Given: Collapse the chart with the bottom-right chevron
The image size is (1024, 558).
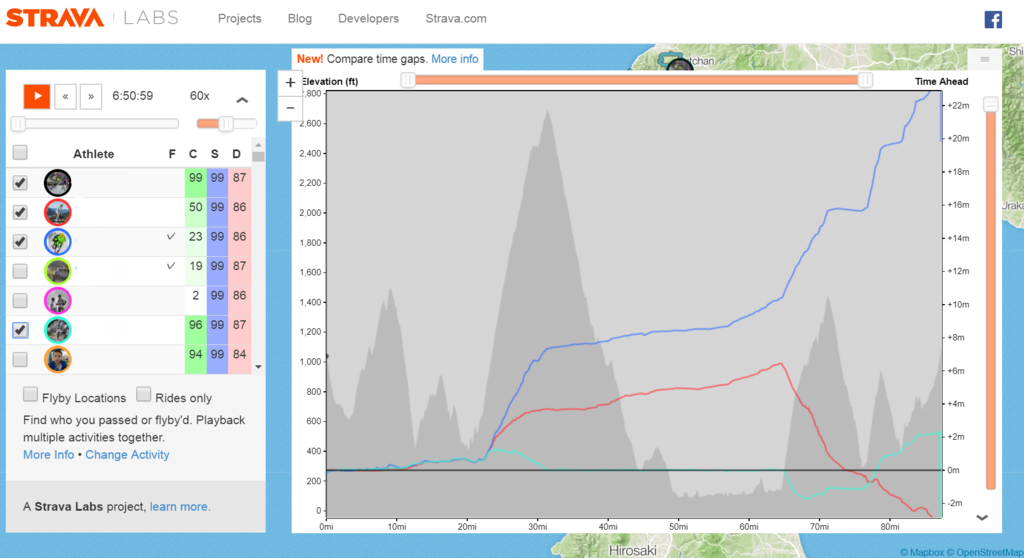Looking at the screenshot, I should click(x=982, y=517).
